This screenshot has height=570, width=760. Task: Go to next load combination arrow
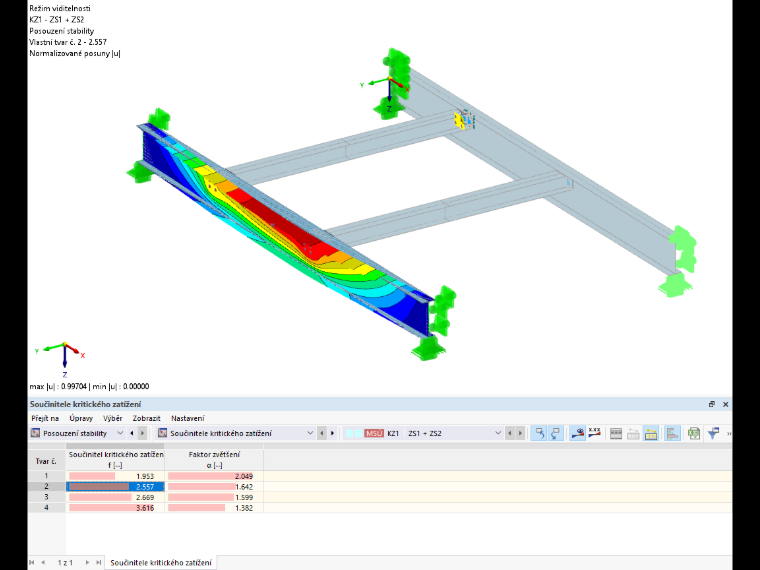(520, 433)
